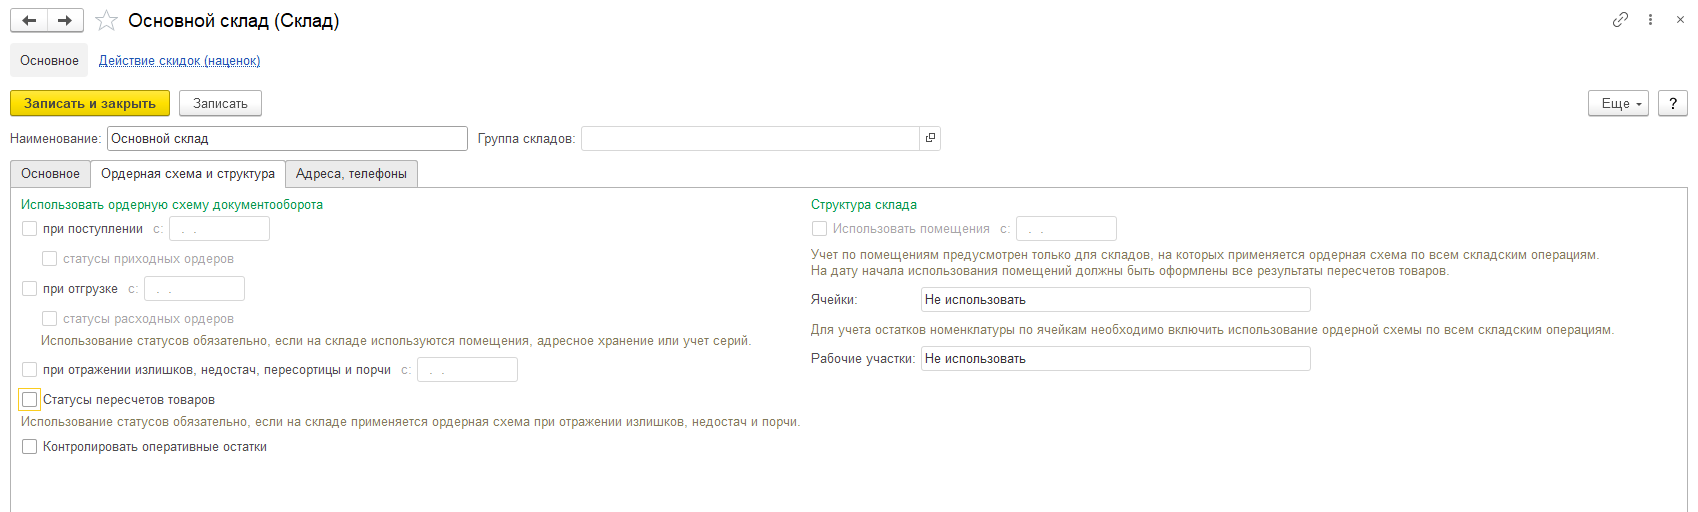Image resolution: width=1698 pixels, height=512 pixels.
Task: Toggle Статусы пересчетов товаров checkbox
Action: click(29, 400)
